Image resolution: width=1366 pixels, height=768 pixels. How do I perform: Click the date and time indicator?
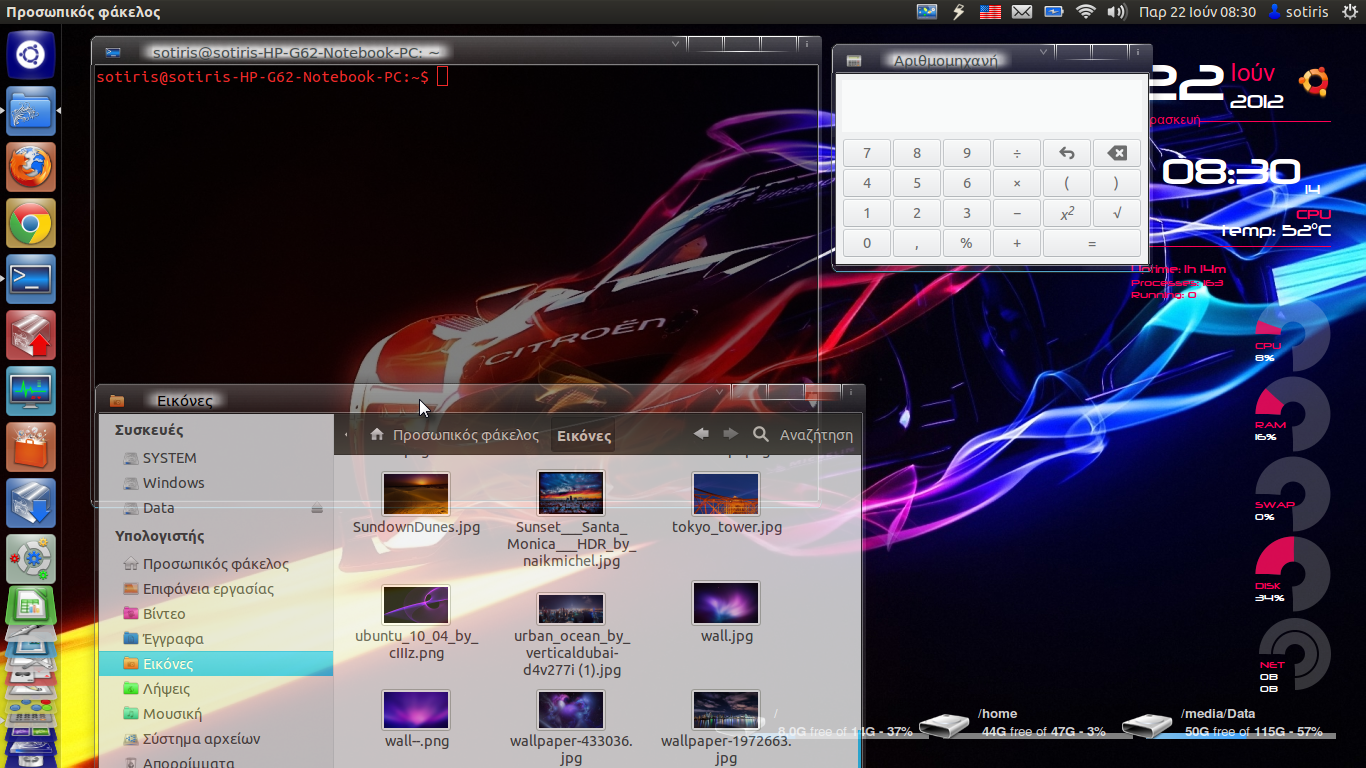pos(1197,12)
